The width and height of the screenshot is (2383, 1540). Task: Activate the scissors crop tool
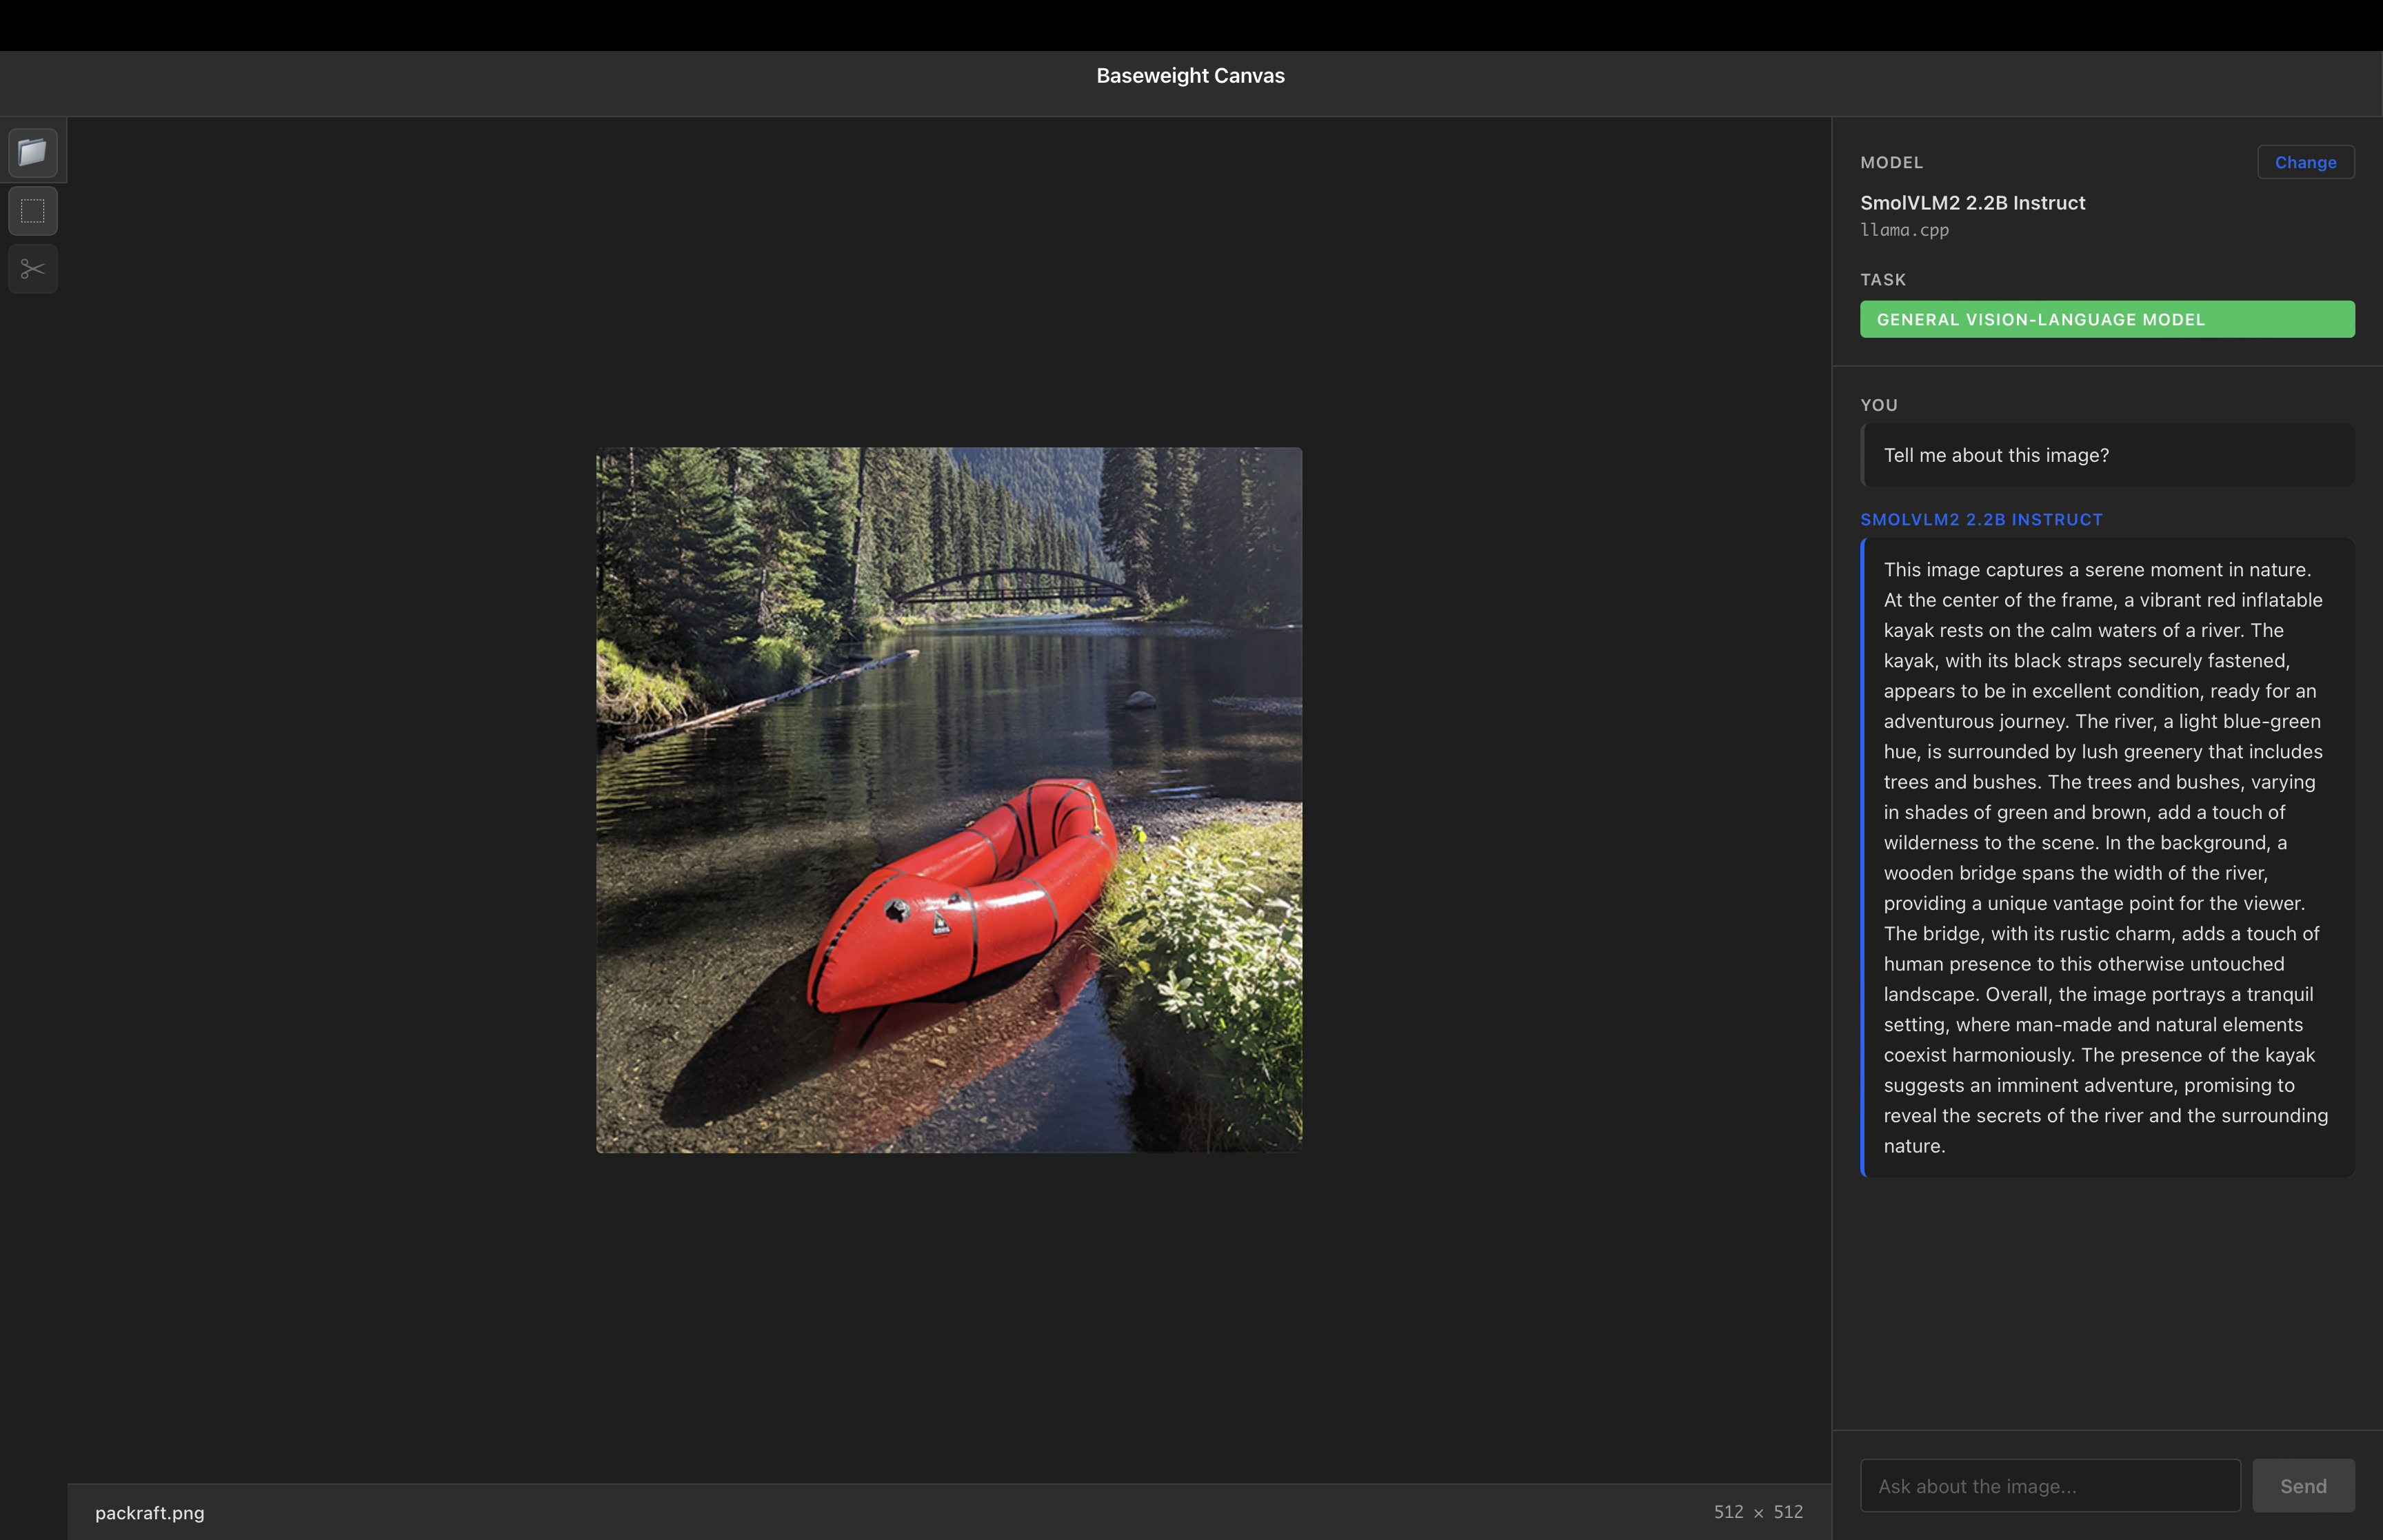tap(33, 268)
